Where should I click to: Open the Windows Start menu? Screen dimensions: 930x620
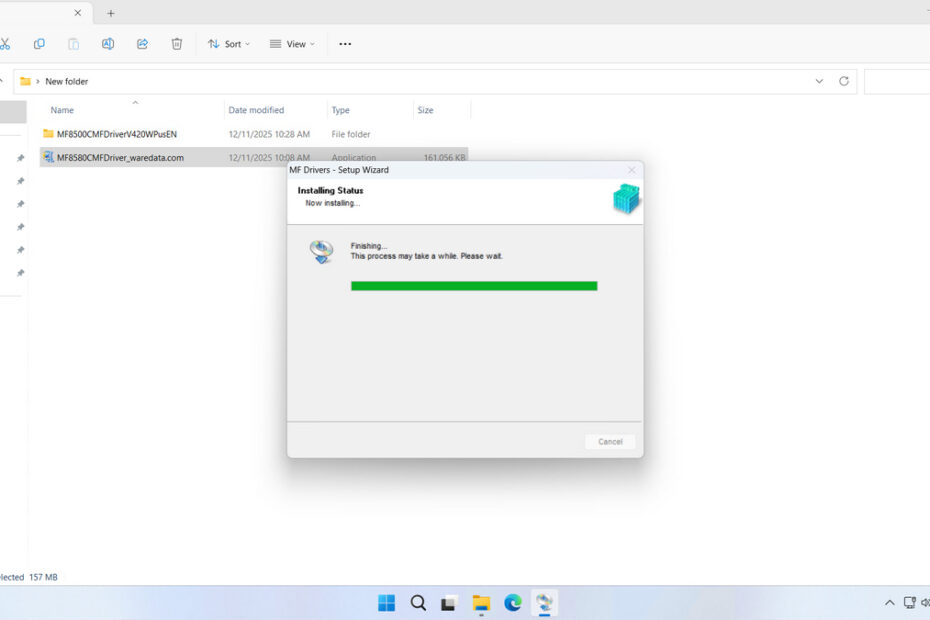[386, 602]
